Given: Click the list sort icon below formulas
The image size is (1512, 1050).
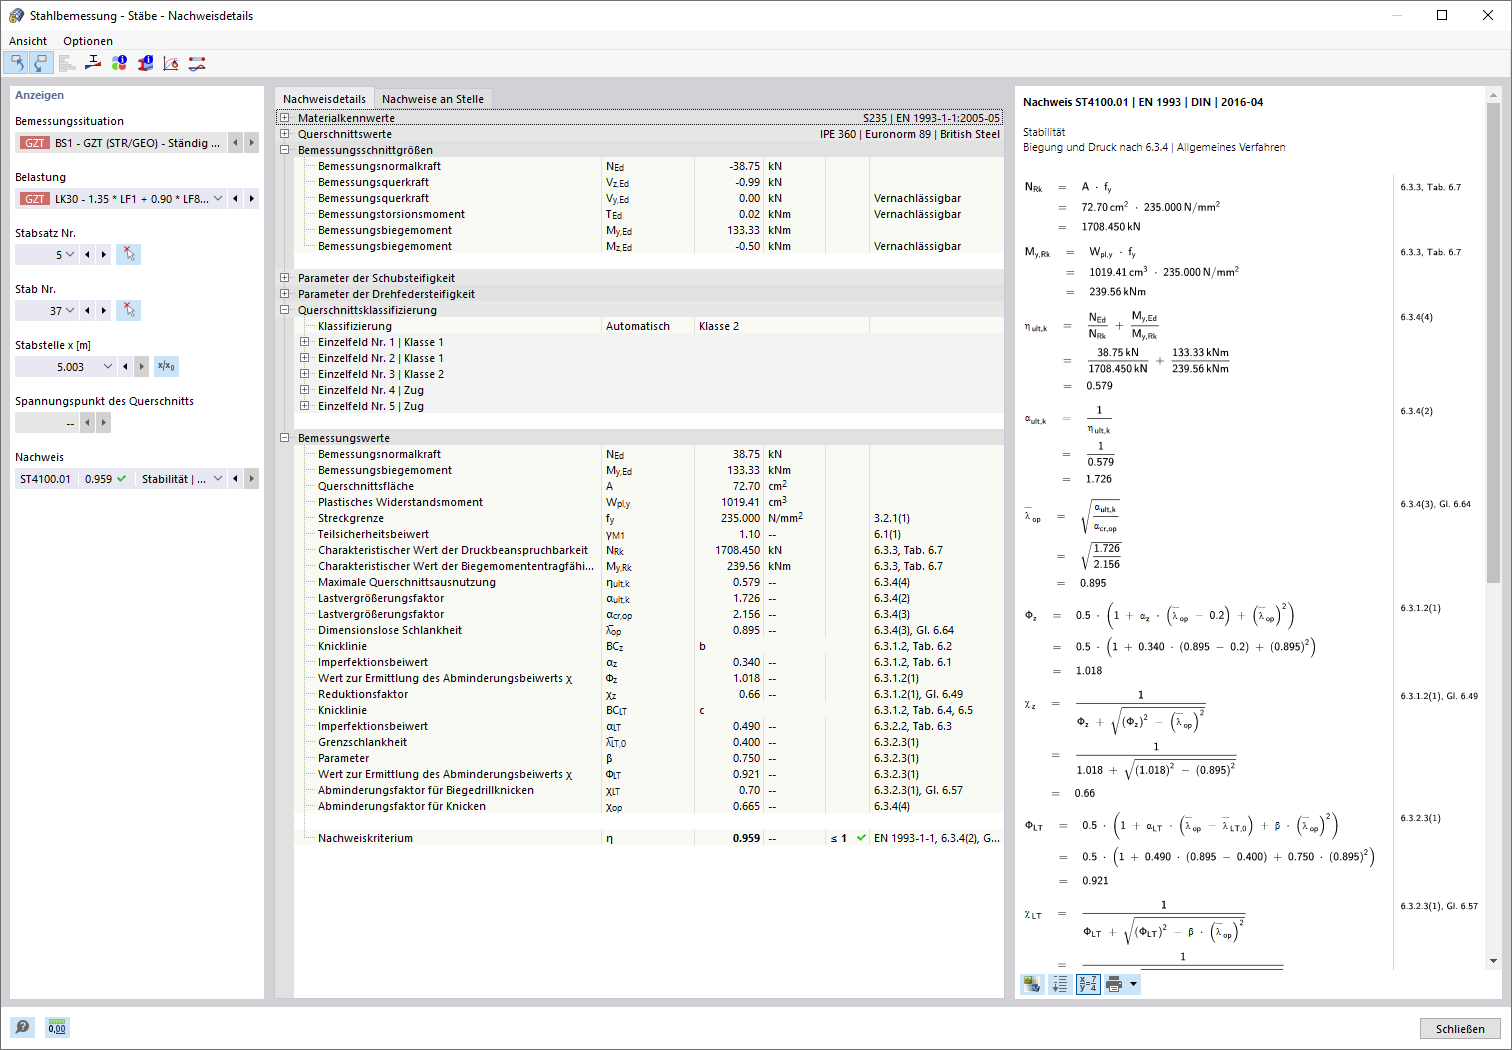Looking at the screenshot, I should click(1060, 985).
